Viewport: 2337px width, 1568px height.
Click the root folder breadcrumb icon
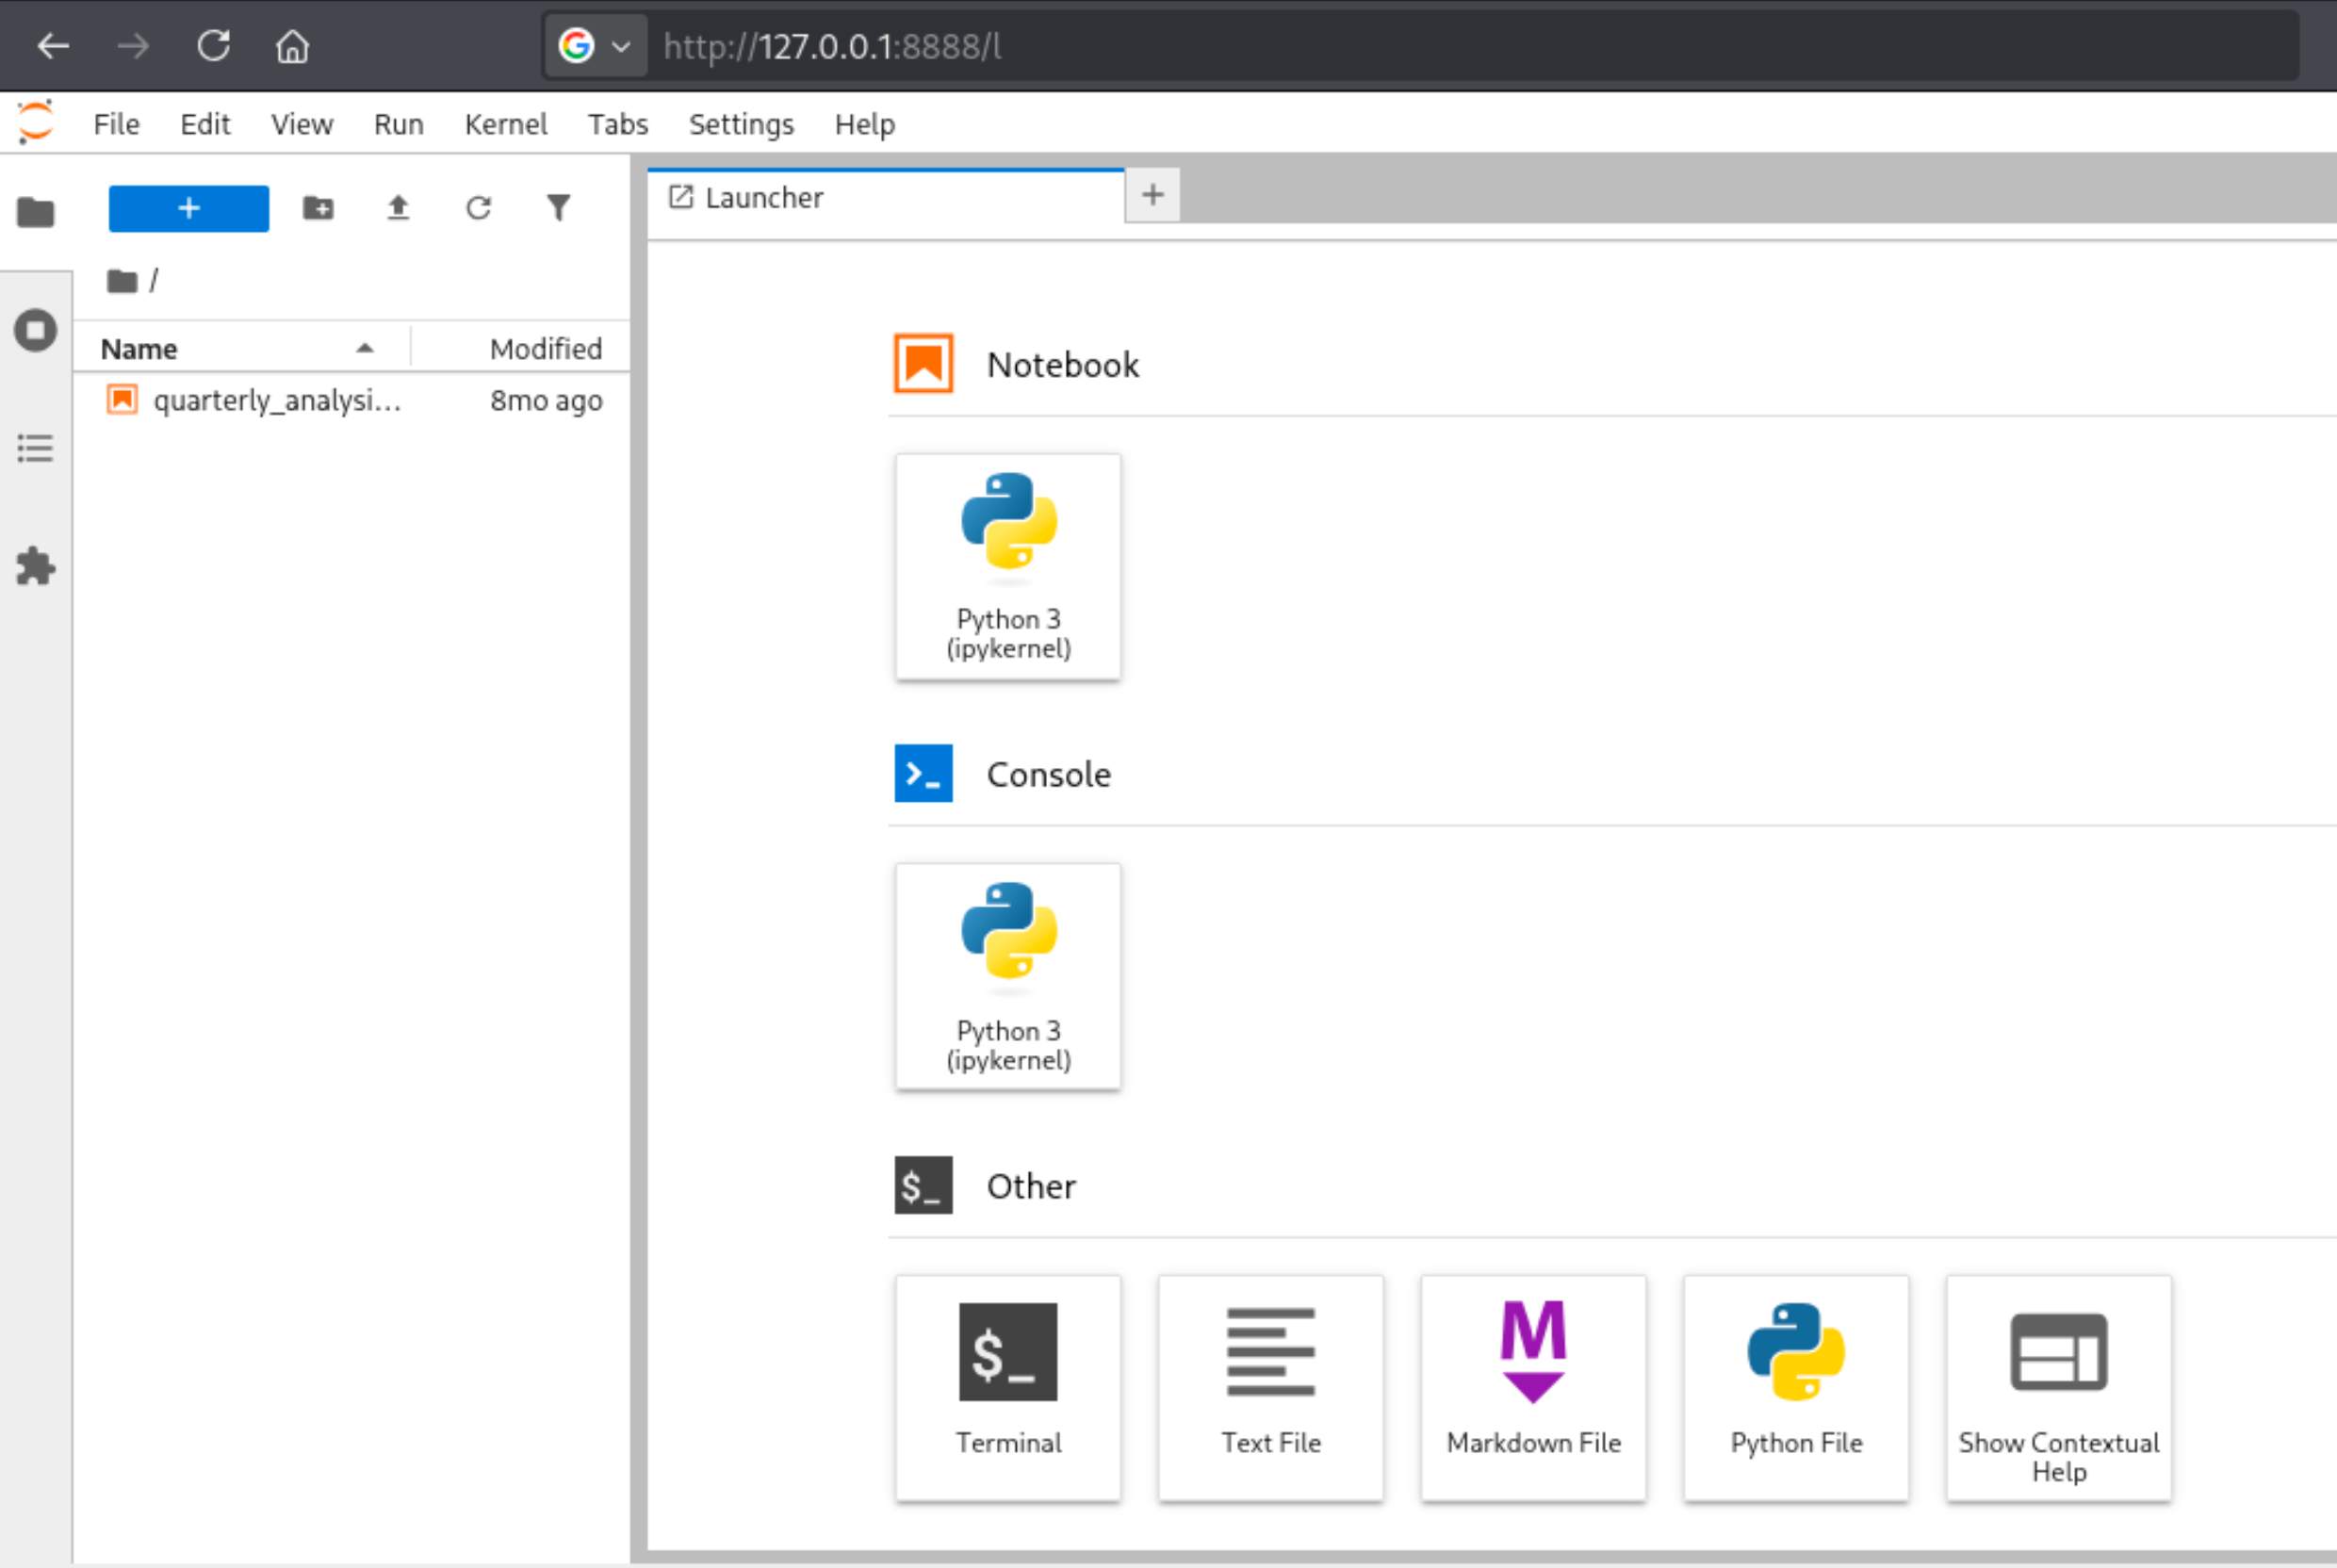(x=122, y=281)
